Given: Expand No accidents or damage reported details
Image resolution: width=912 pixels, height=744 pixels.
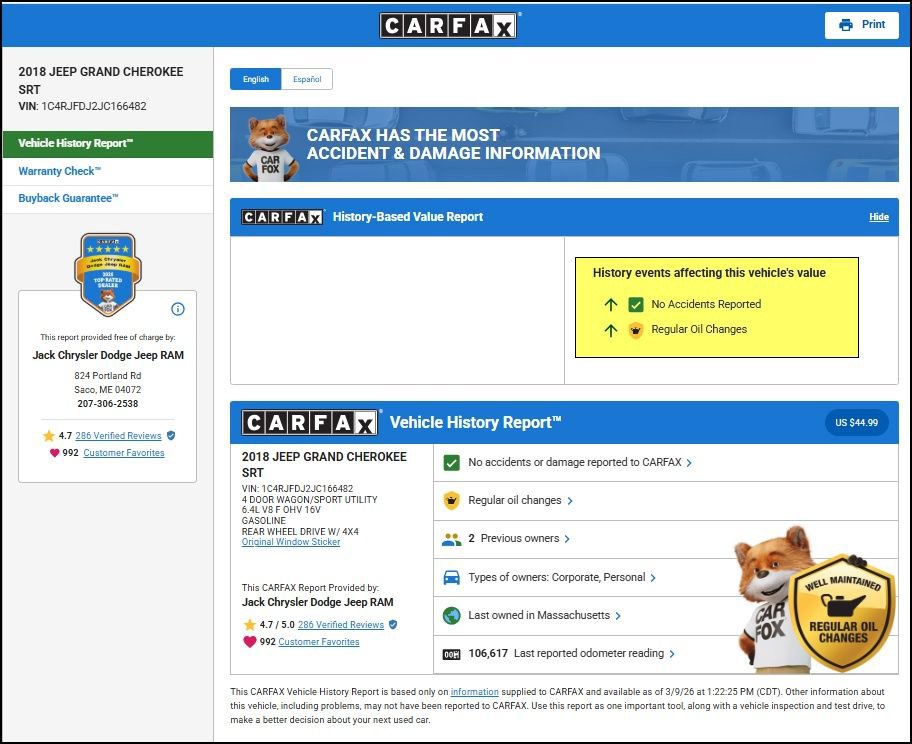Looking at the screenshot, I should click(580, 463).
